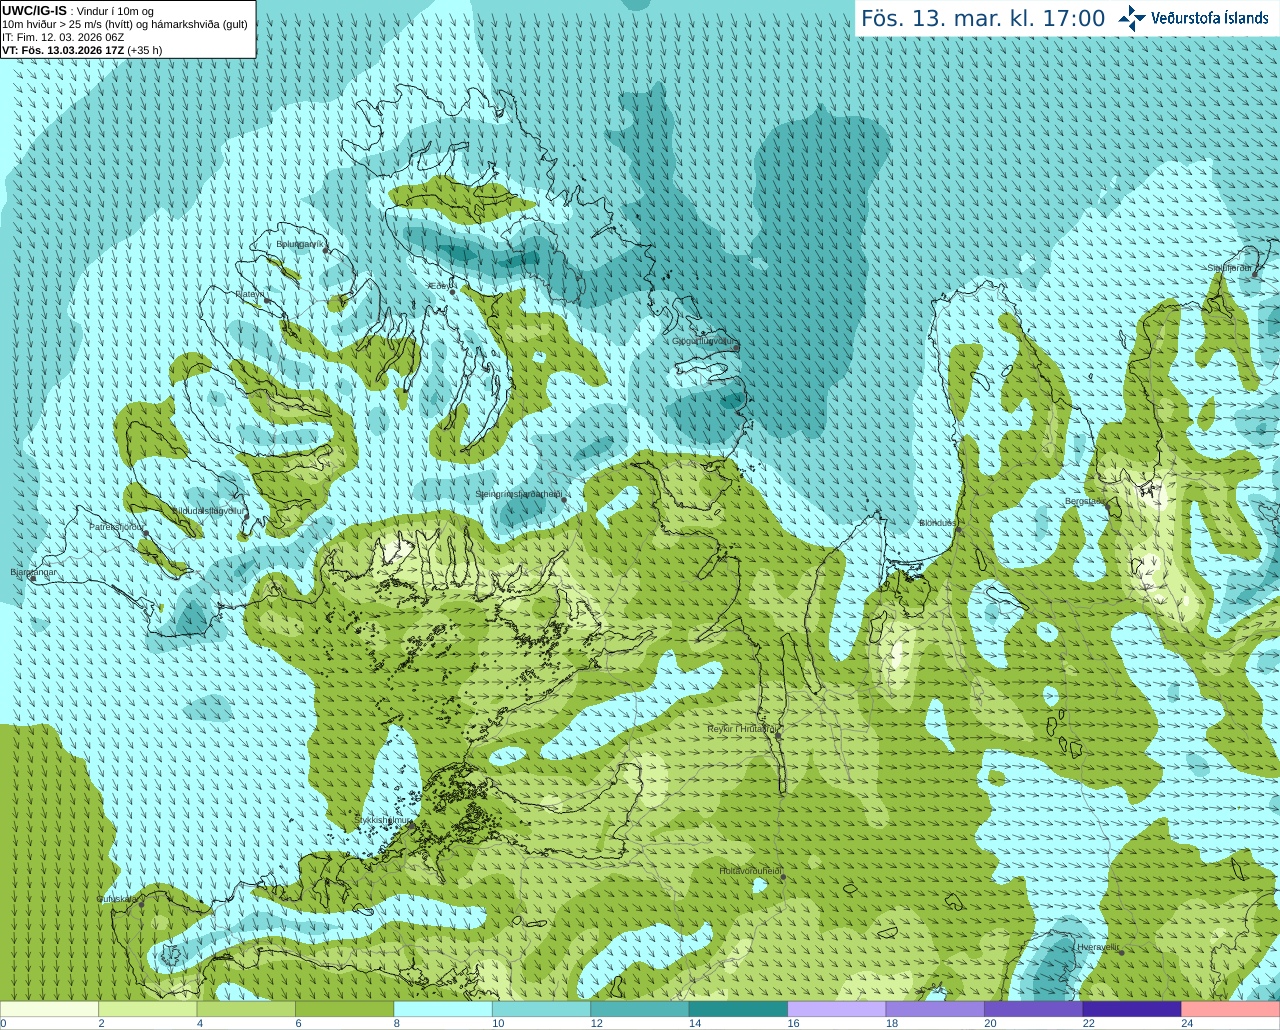The height and width of the screenshot is (1030, 1280).
Task: Click the 'IT: Fim. 12. 03. 2026 06Z' line
Action: pyautogui.click(x=63, y=37)
